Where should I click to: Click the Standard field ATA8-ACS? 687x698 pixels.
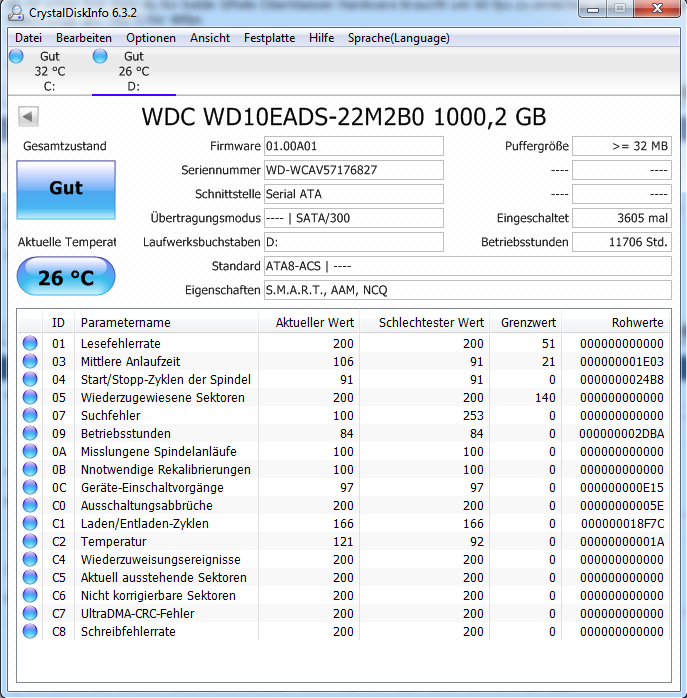pyautogui.click(x=467, y=266)
